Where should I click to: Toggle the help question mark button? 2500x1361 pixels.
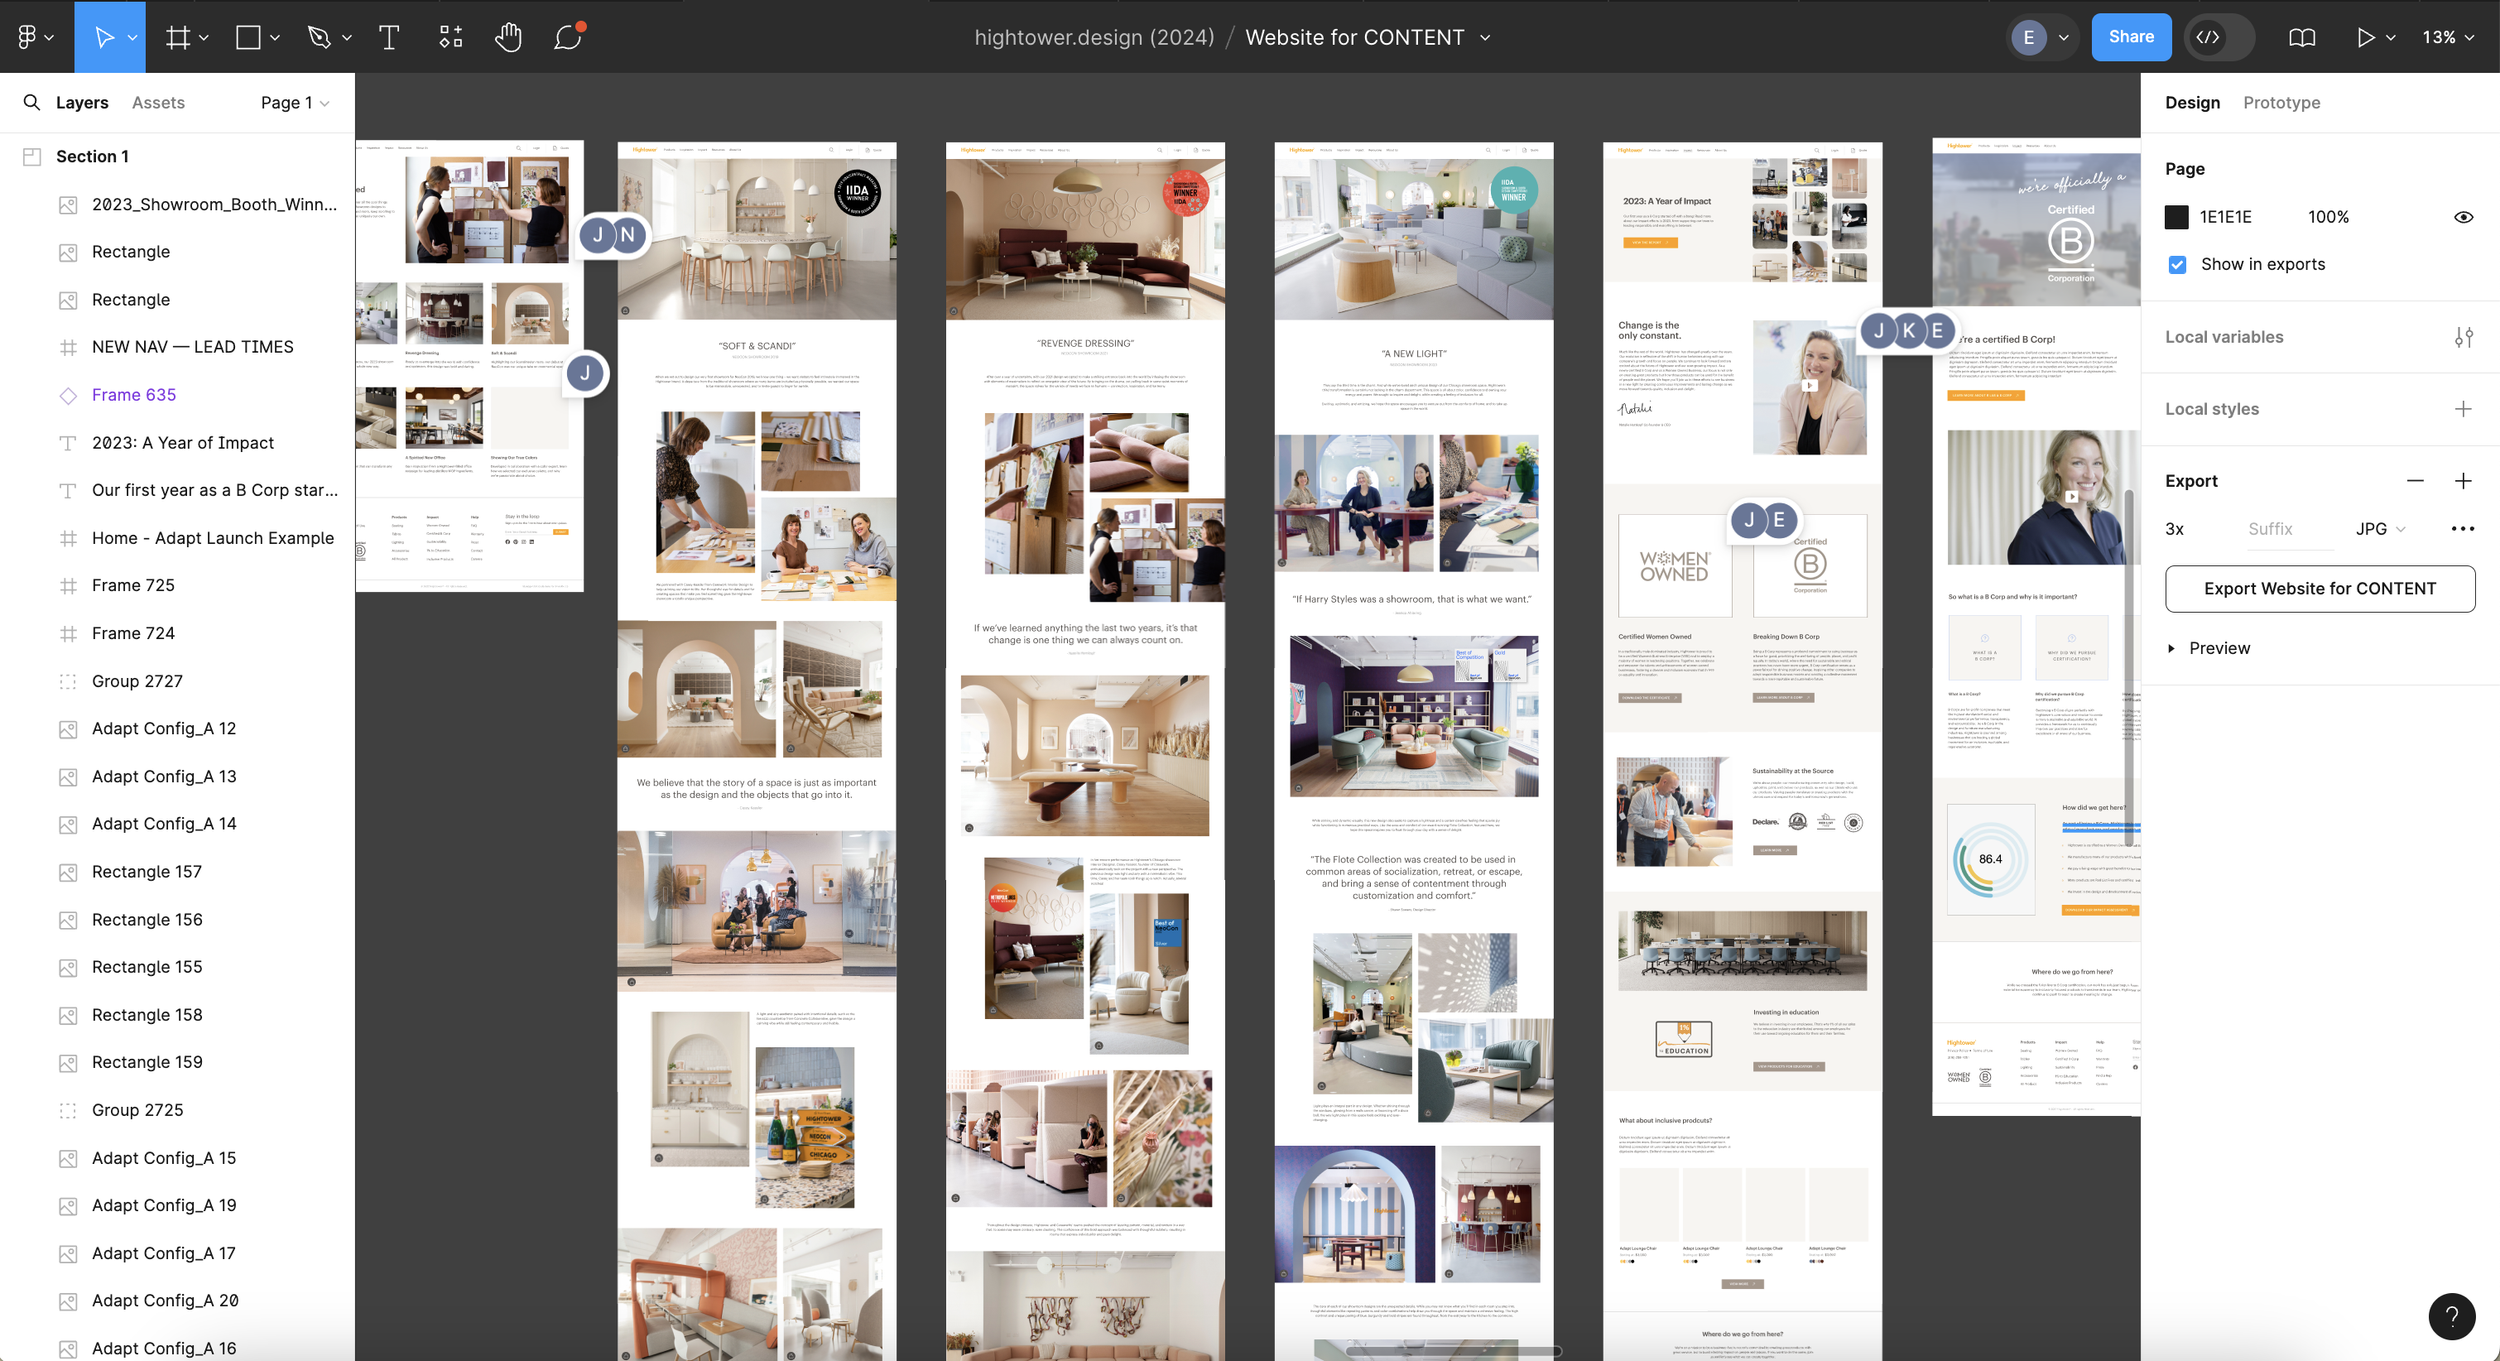[2451, 1316]
